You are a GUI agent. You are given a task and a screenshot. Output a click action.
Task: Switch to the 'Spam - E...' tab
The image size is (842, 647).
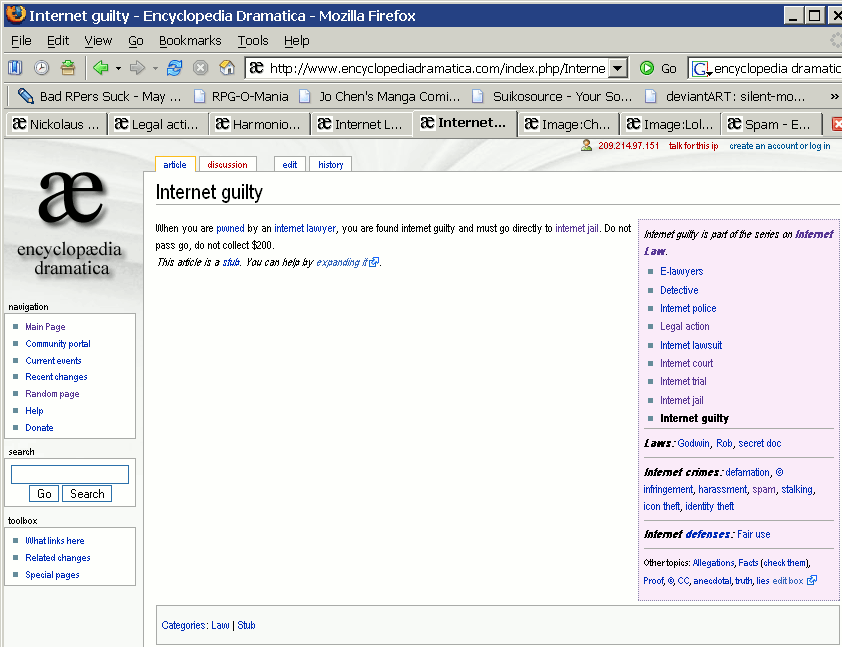[x=771, y=125]
